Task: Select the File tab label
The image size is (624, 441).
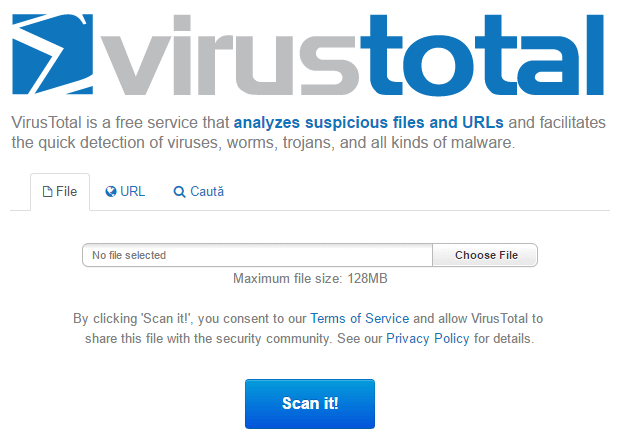Action: [x=66, y=191]
